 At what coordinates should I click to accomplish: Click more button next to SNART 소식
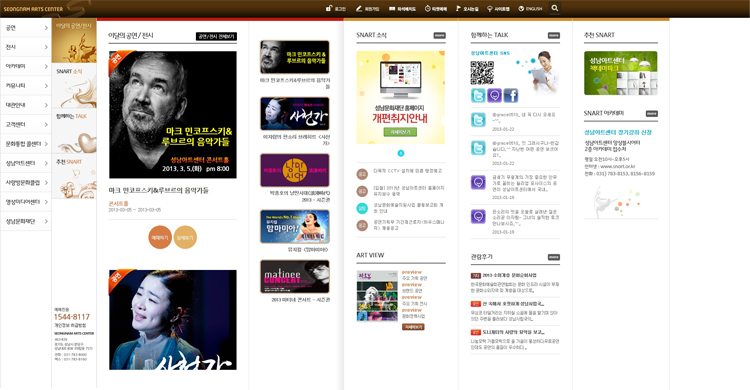pos(440,35)
